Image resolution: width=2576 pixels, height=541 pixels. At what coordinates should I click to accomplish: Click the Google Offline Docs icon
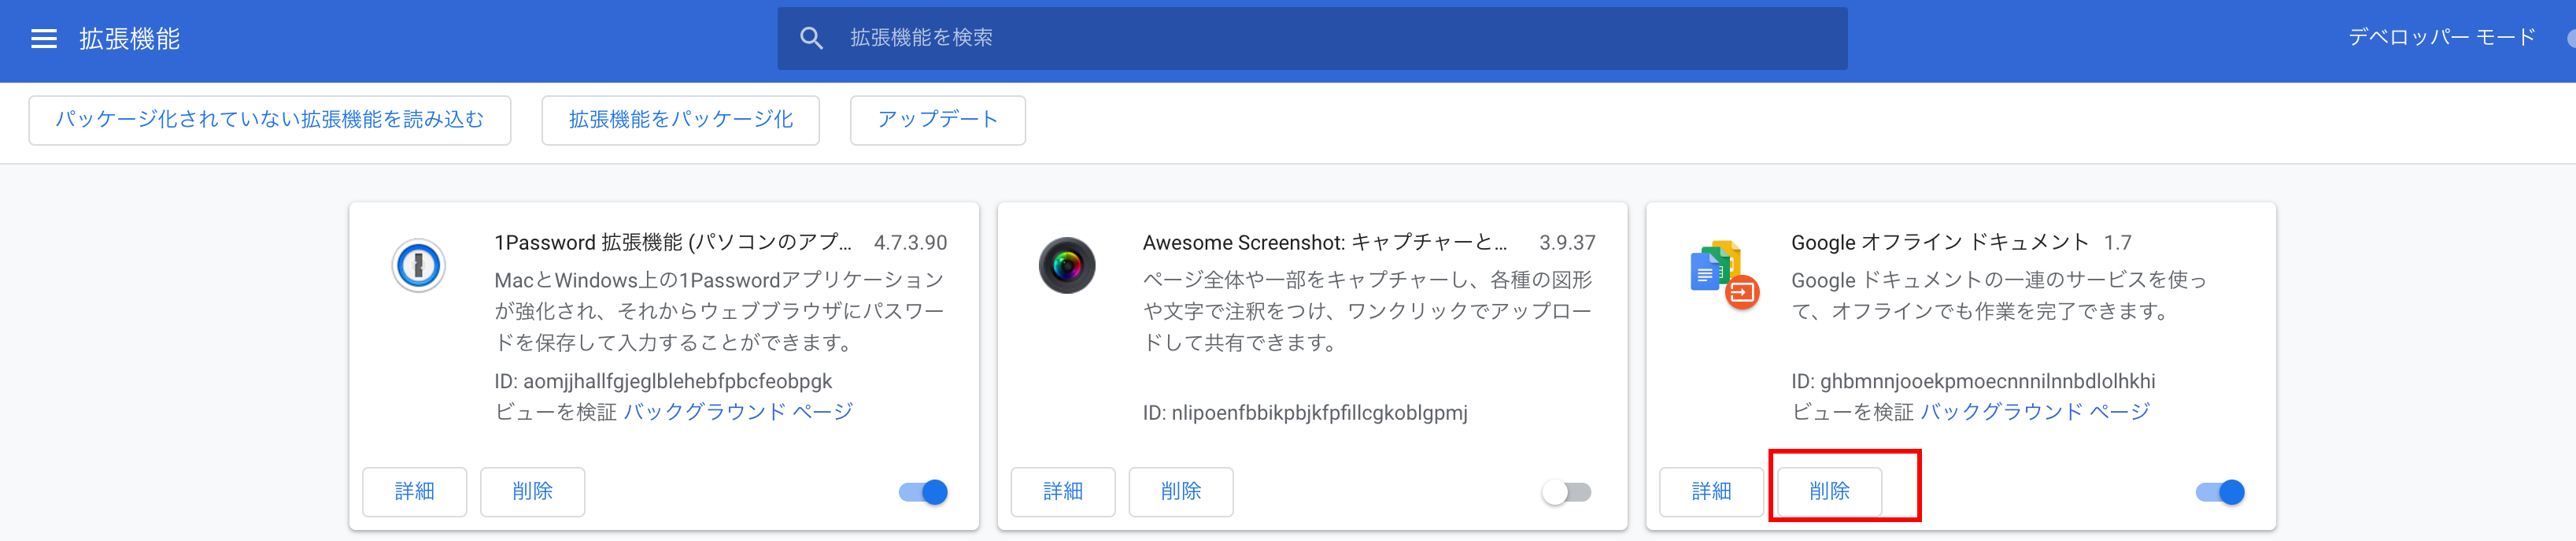point(1724,274)
